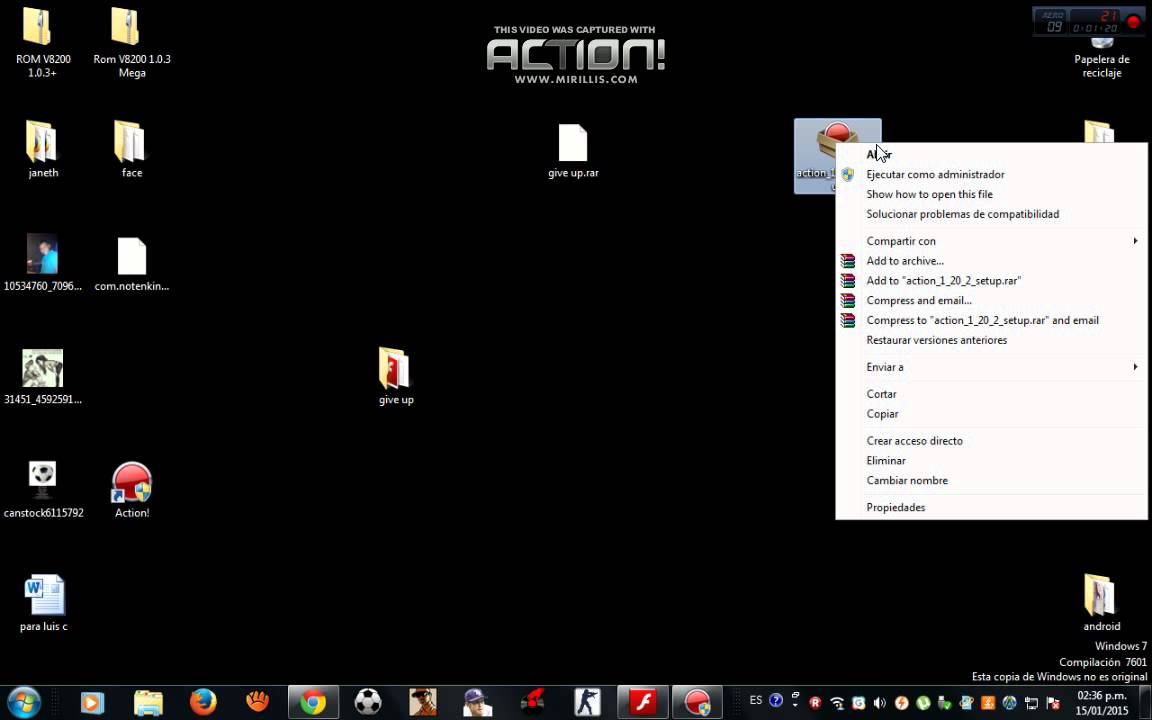Expand the Compartir con submenu

[x=991, y=240]
